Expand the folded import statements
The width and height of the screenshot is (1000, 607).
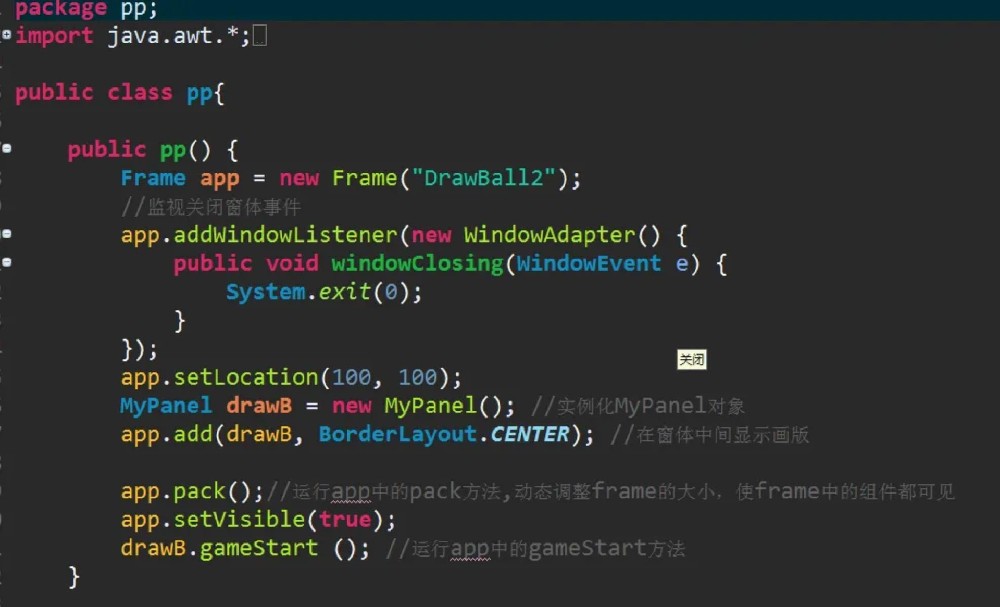coord(7,35)
